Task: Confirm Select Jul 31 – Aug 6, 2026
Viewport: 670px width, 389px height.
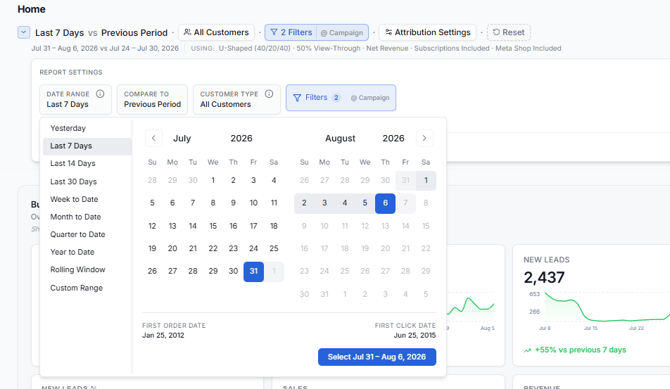Action: click(377, 357)
